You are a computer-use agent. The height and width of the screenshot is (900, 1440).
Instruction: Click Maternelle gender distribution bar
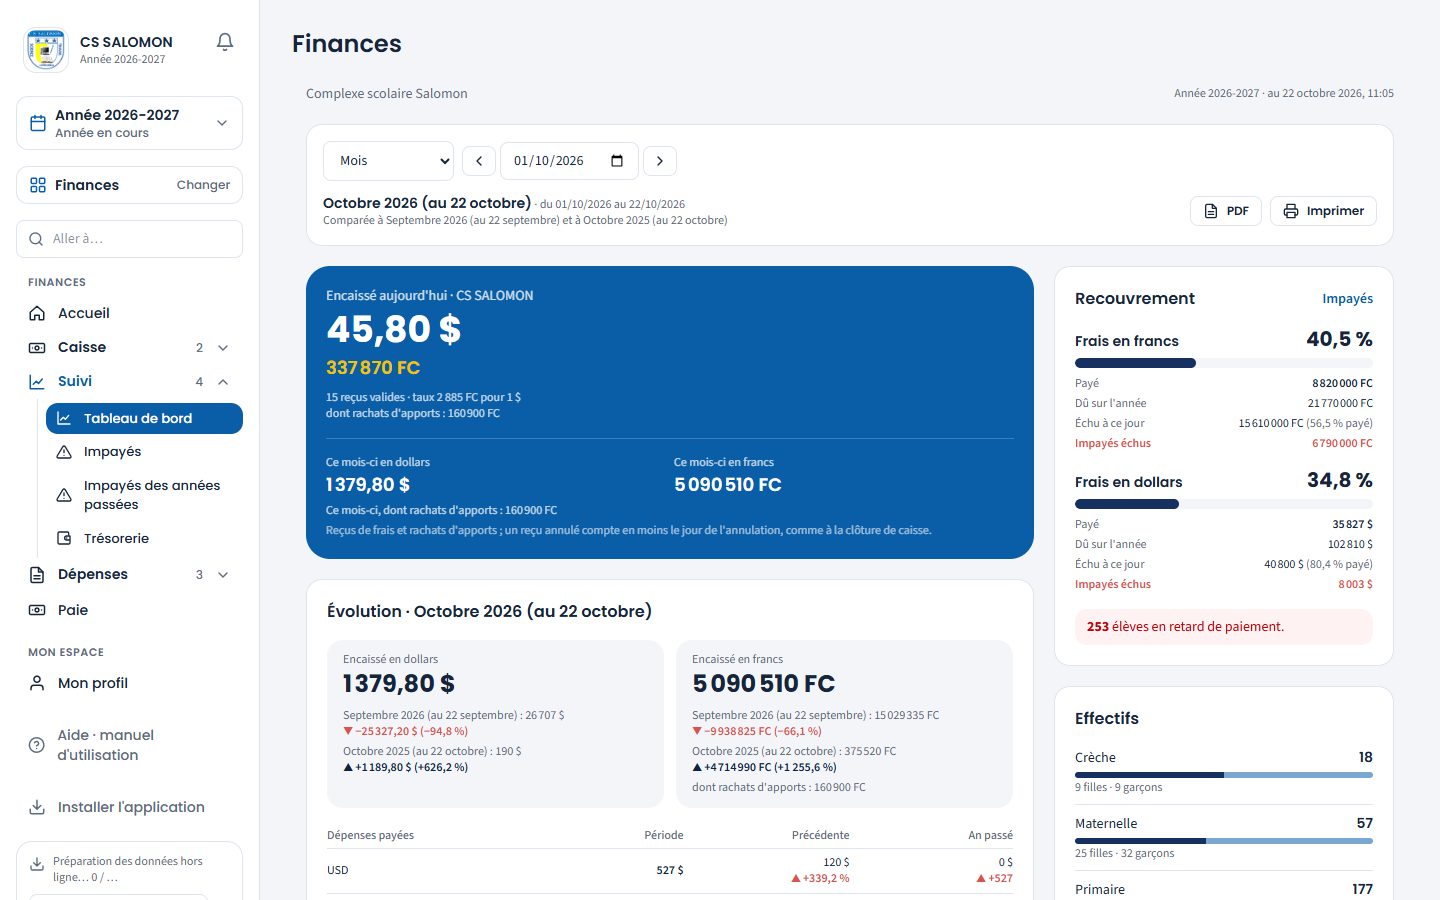1224,841
